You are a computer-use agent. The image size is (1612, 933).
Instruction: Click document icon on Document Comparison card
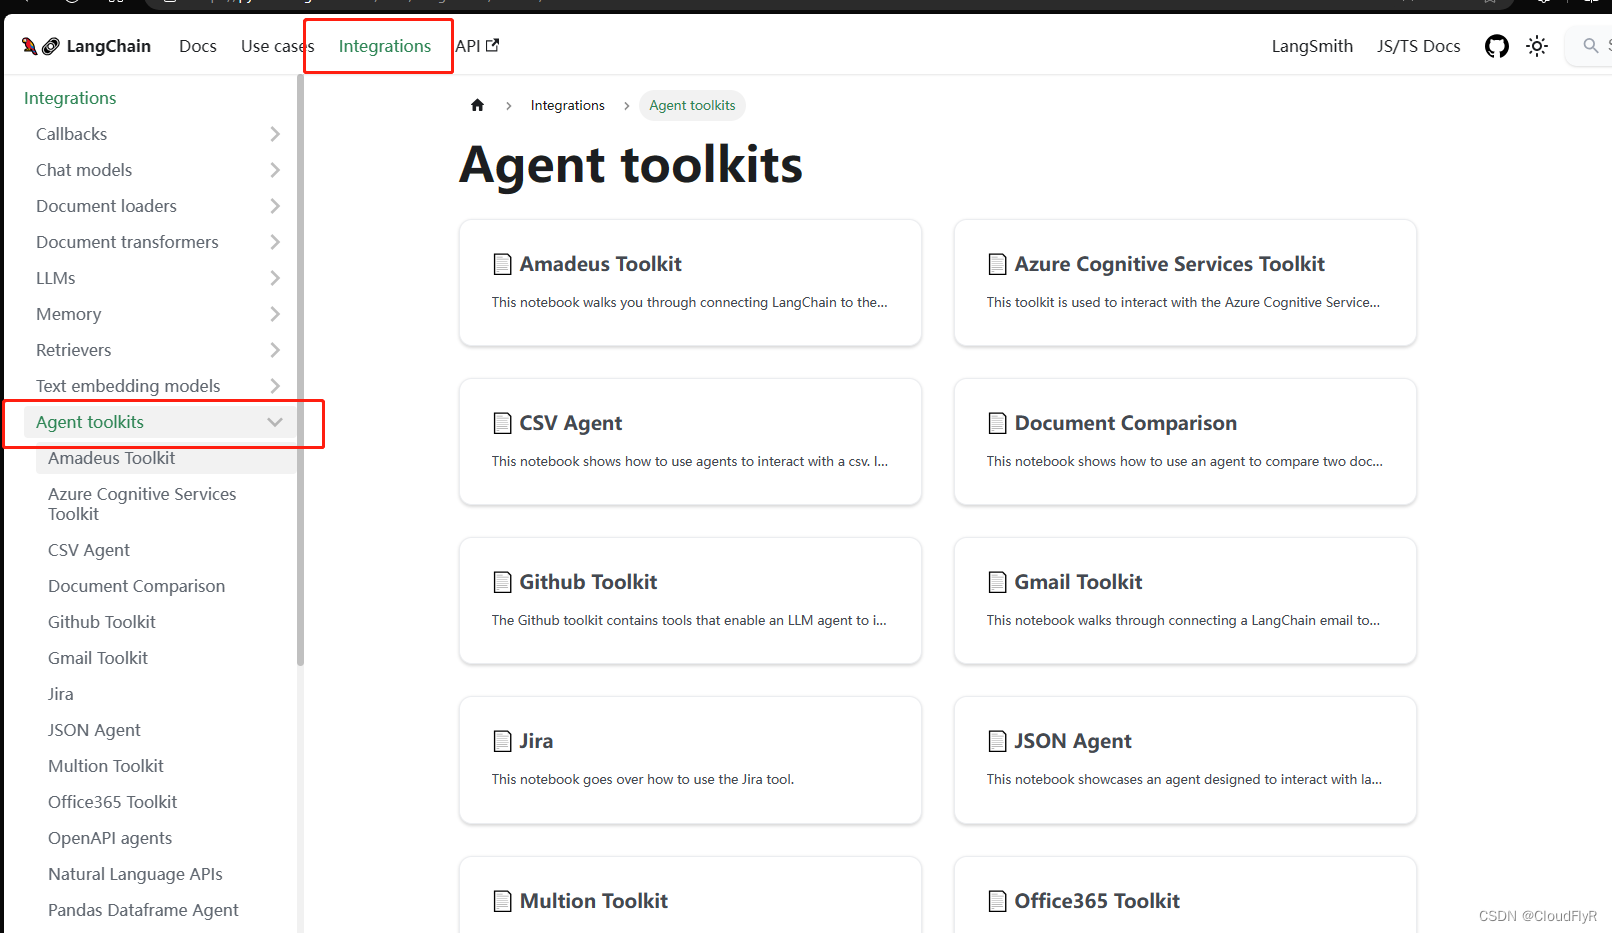tap(997, 423)
